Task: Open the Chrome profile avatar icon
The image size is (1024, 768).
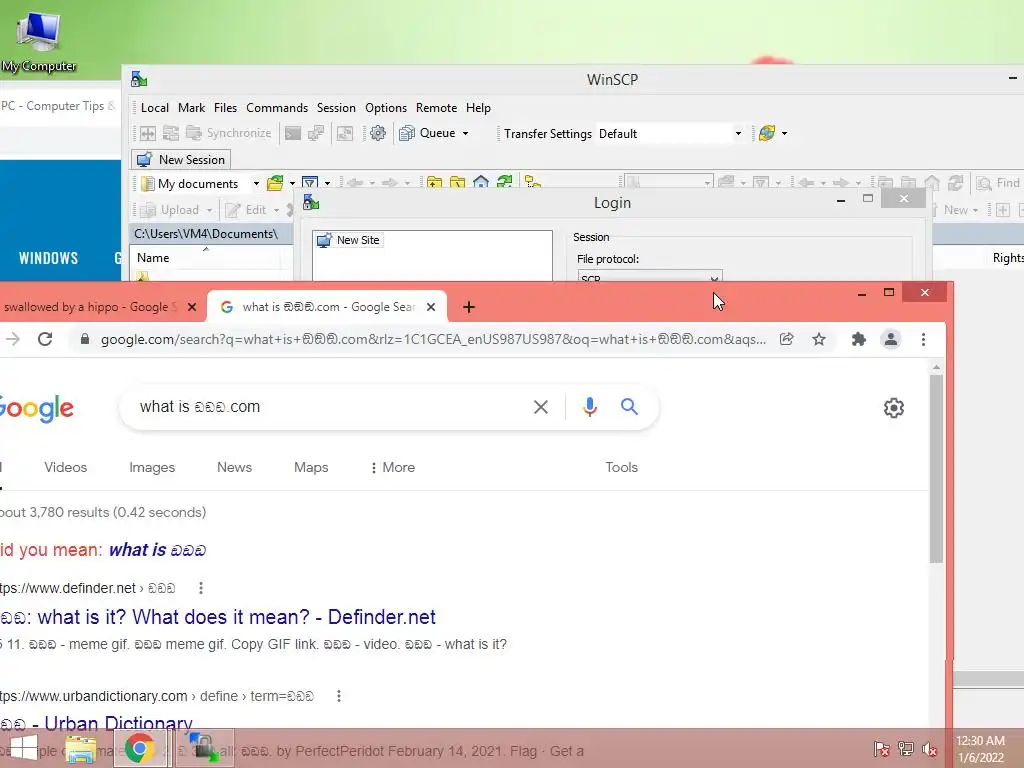Action: tap(891, 339)
